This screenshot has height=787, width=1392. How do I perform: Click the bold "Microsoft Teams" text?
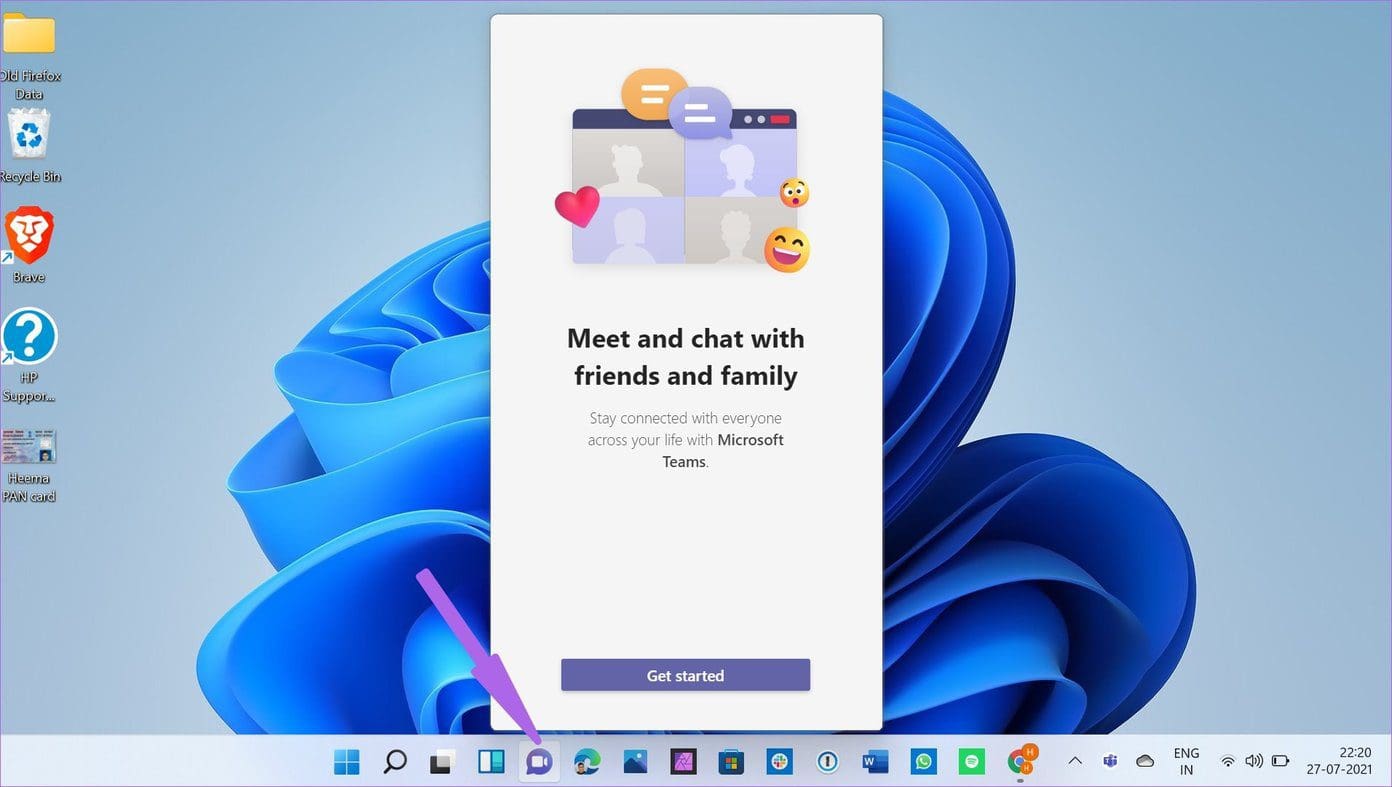[x=722, y=450]
